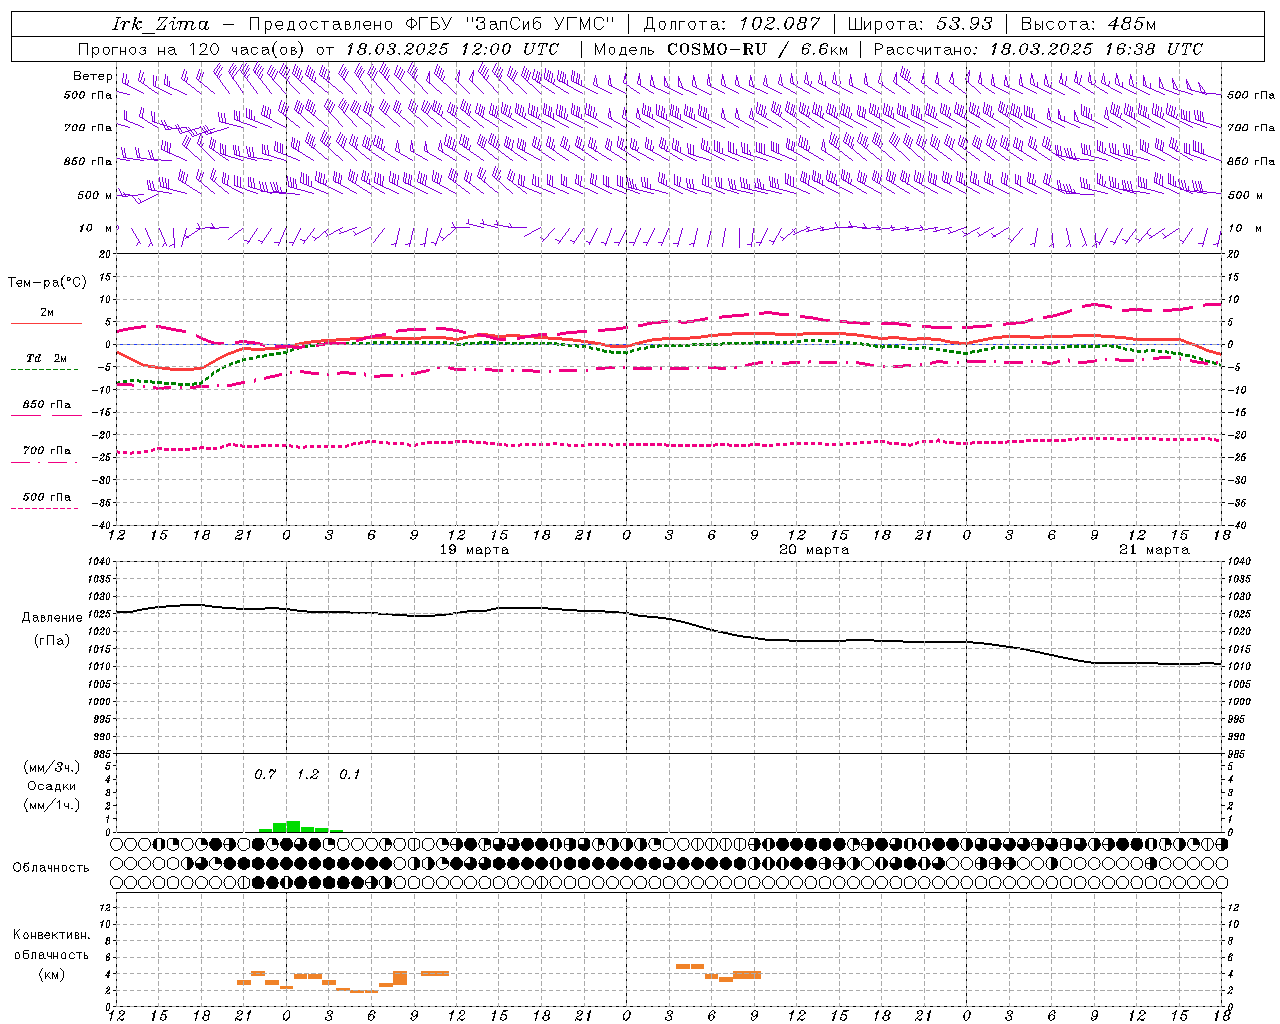1280x1024 pixels.
Task: Click the 21 марта date label
Action: tap(1154, 550)
